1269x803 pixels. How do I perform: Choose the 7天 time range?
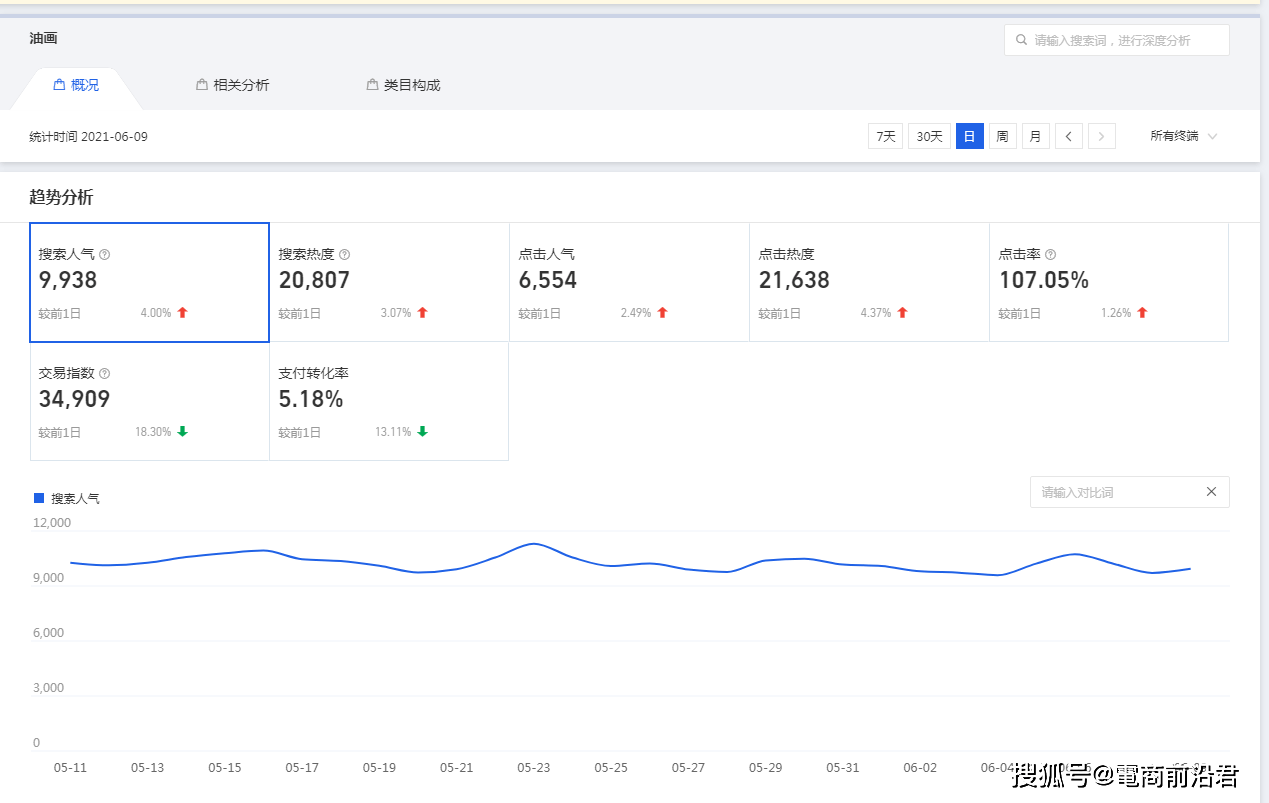click(x=885, y=136)
